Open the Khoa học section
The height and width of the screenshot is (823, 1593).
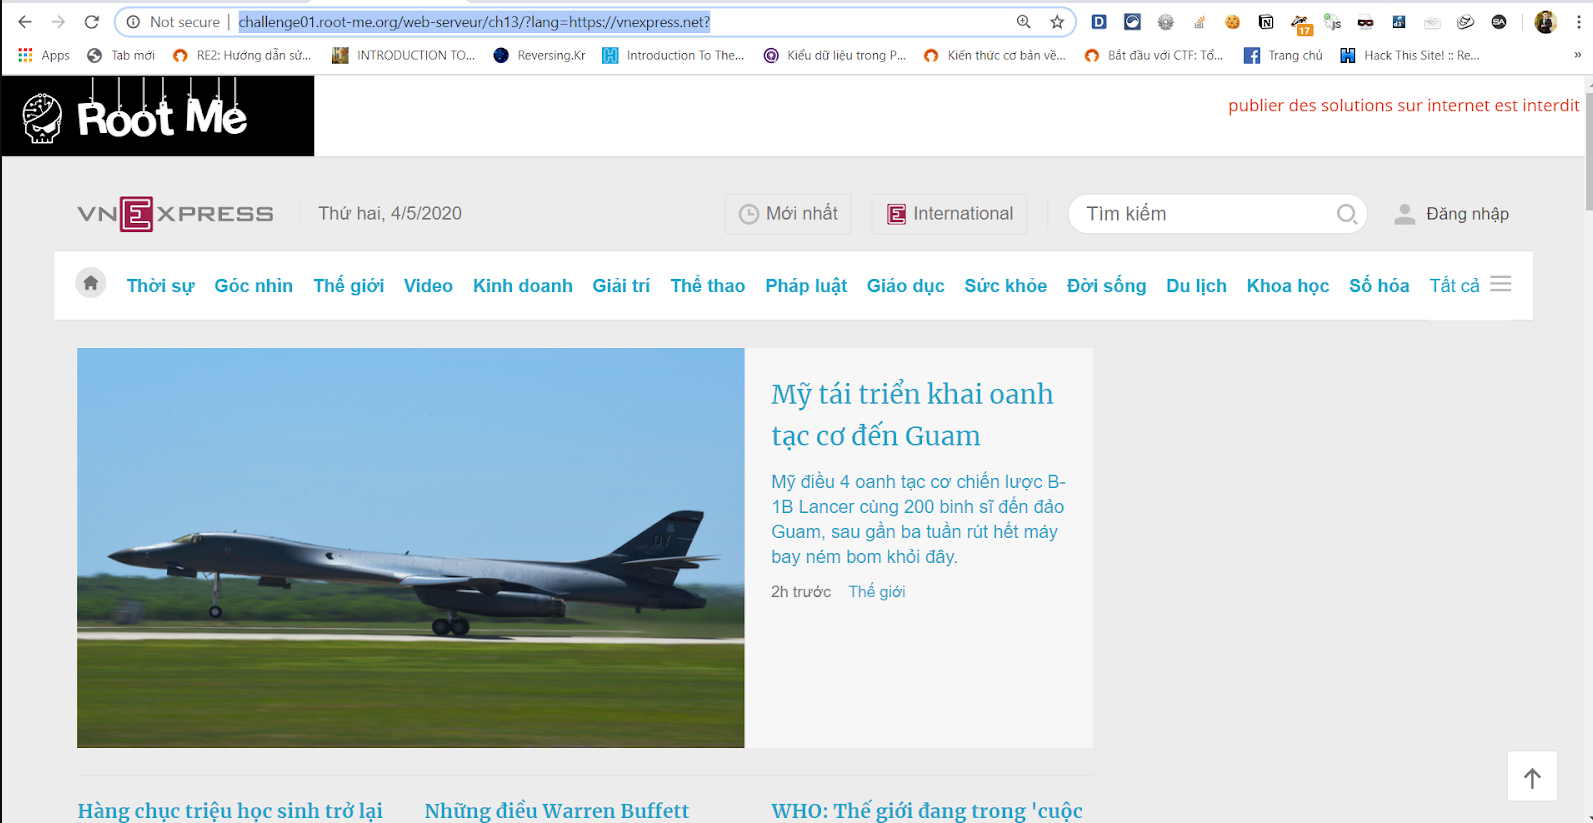click(1288, 286)
